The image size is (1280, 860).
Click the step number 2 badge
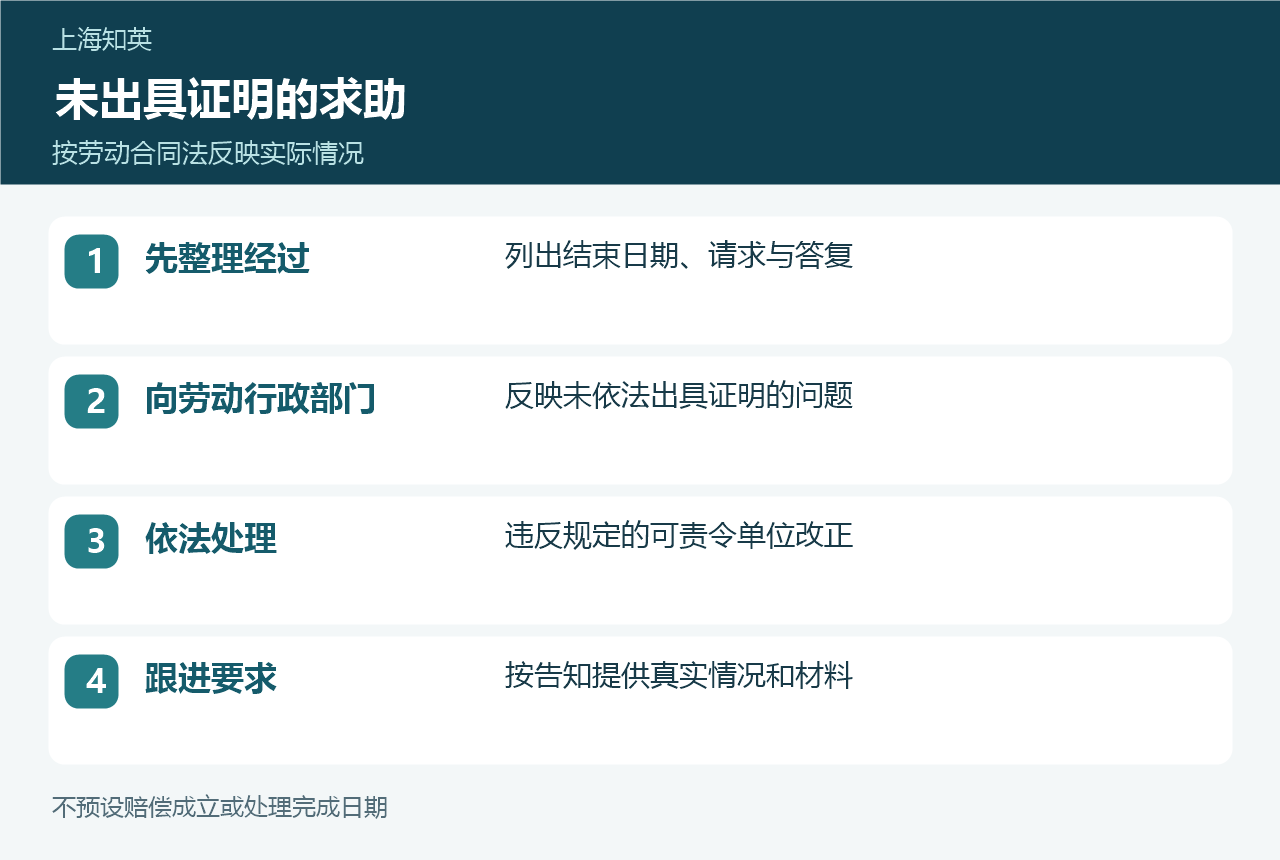pos(91,401)
